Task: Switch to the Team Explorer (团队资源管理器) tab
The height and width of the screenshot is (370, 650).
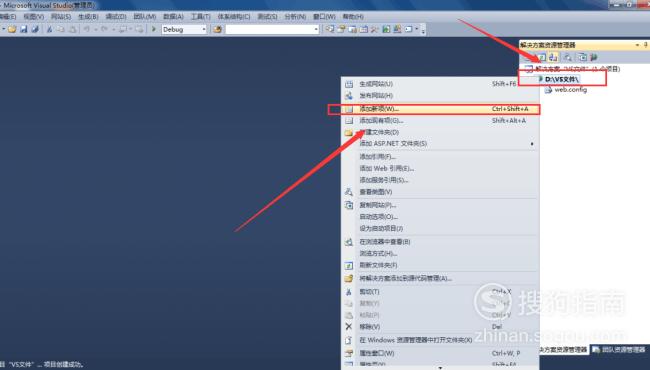Action: (x=619, y=350)
